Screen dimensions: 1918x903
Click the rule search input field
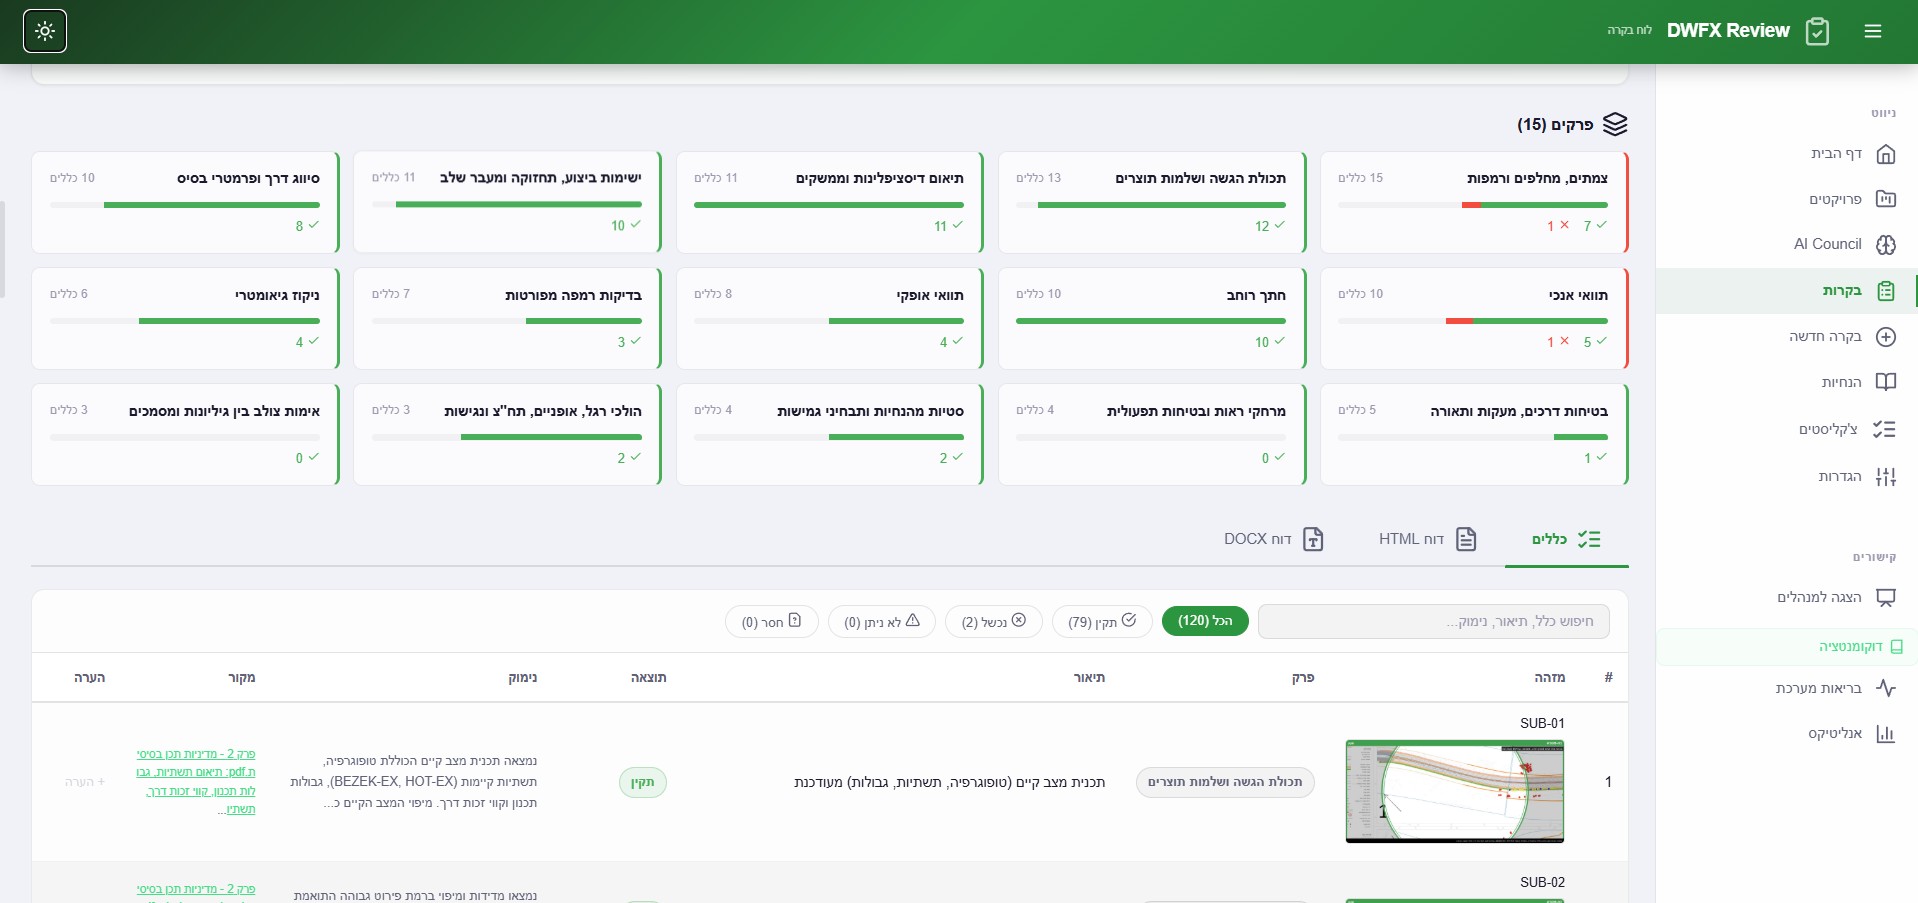tap(1432, 621)
